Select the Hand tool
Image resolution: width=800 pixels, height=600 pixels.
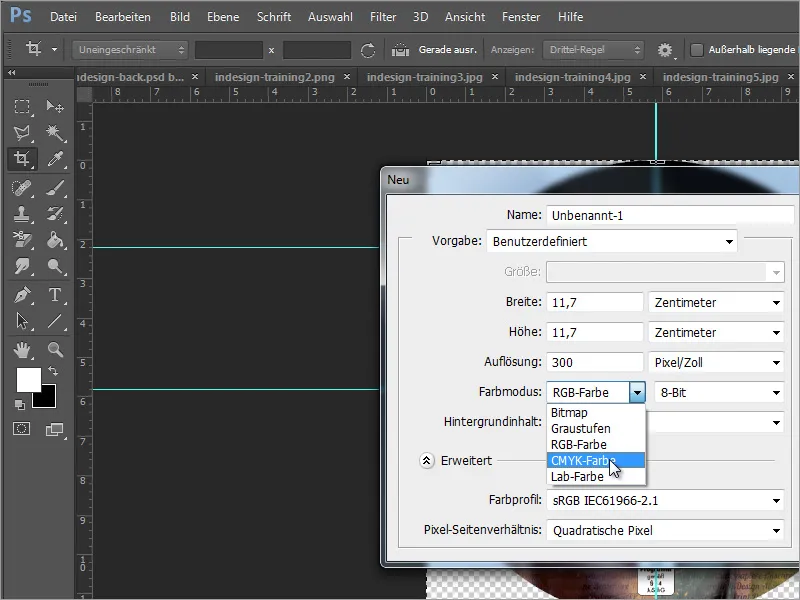coord(21,349)
